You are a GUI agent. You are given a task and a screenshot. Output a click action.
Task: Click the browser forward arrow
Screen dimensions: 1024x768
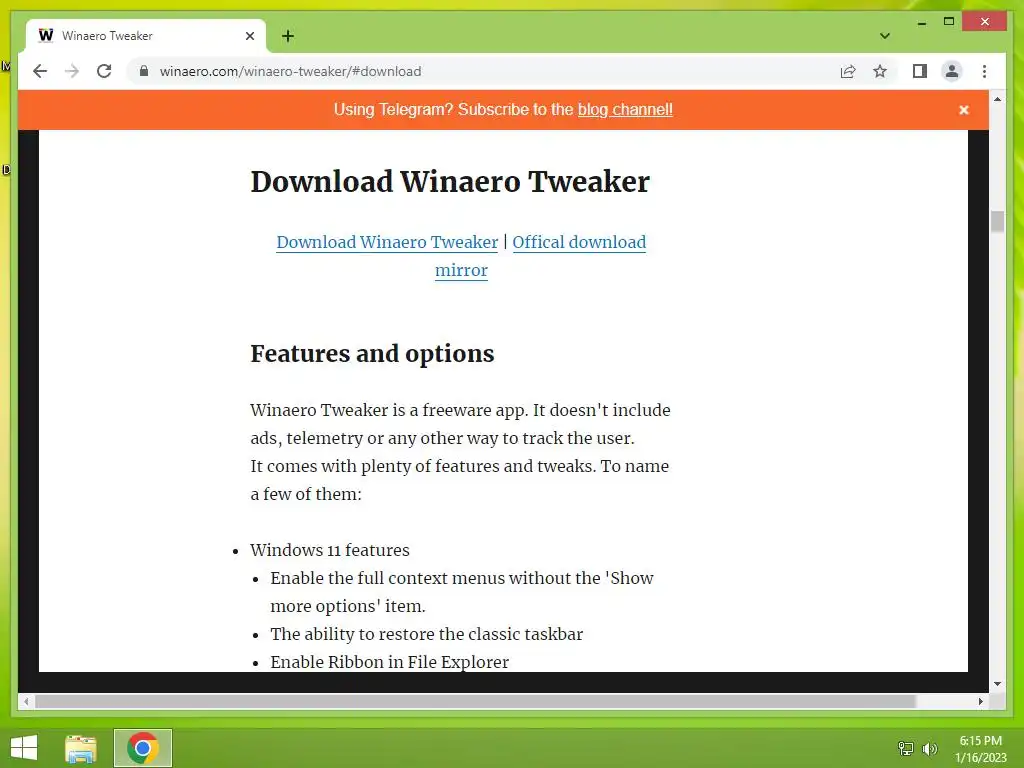pyautogui.click(x=72, y=71)
